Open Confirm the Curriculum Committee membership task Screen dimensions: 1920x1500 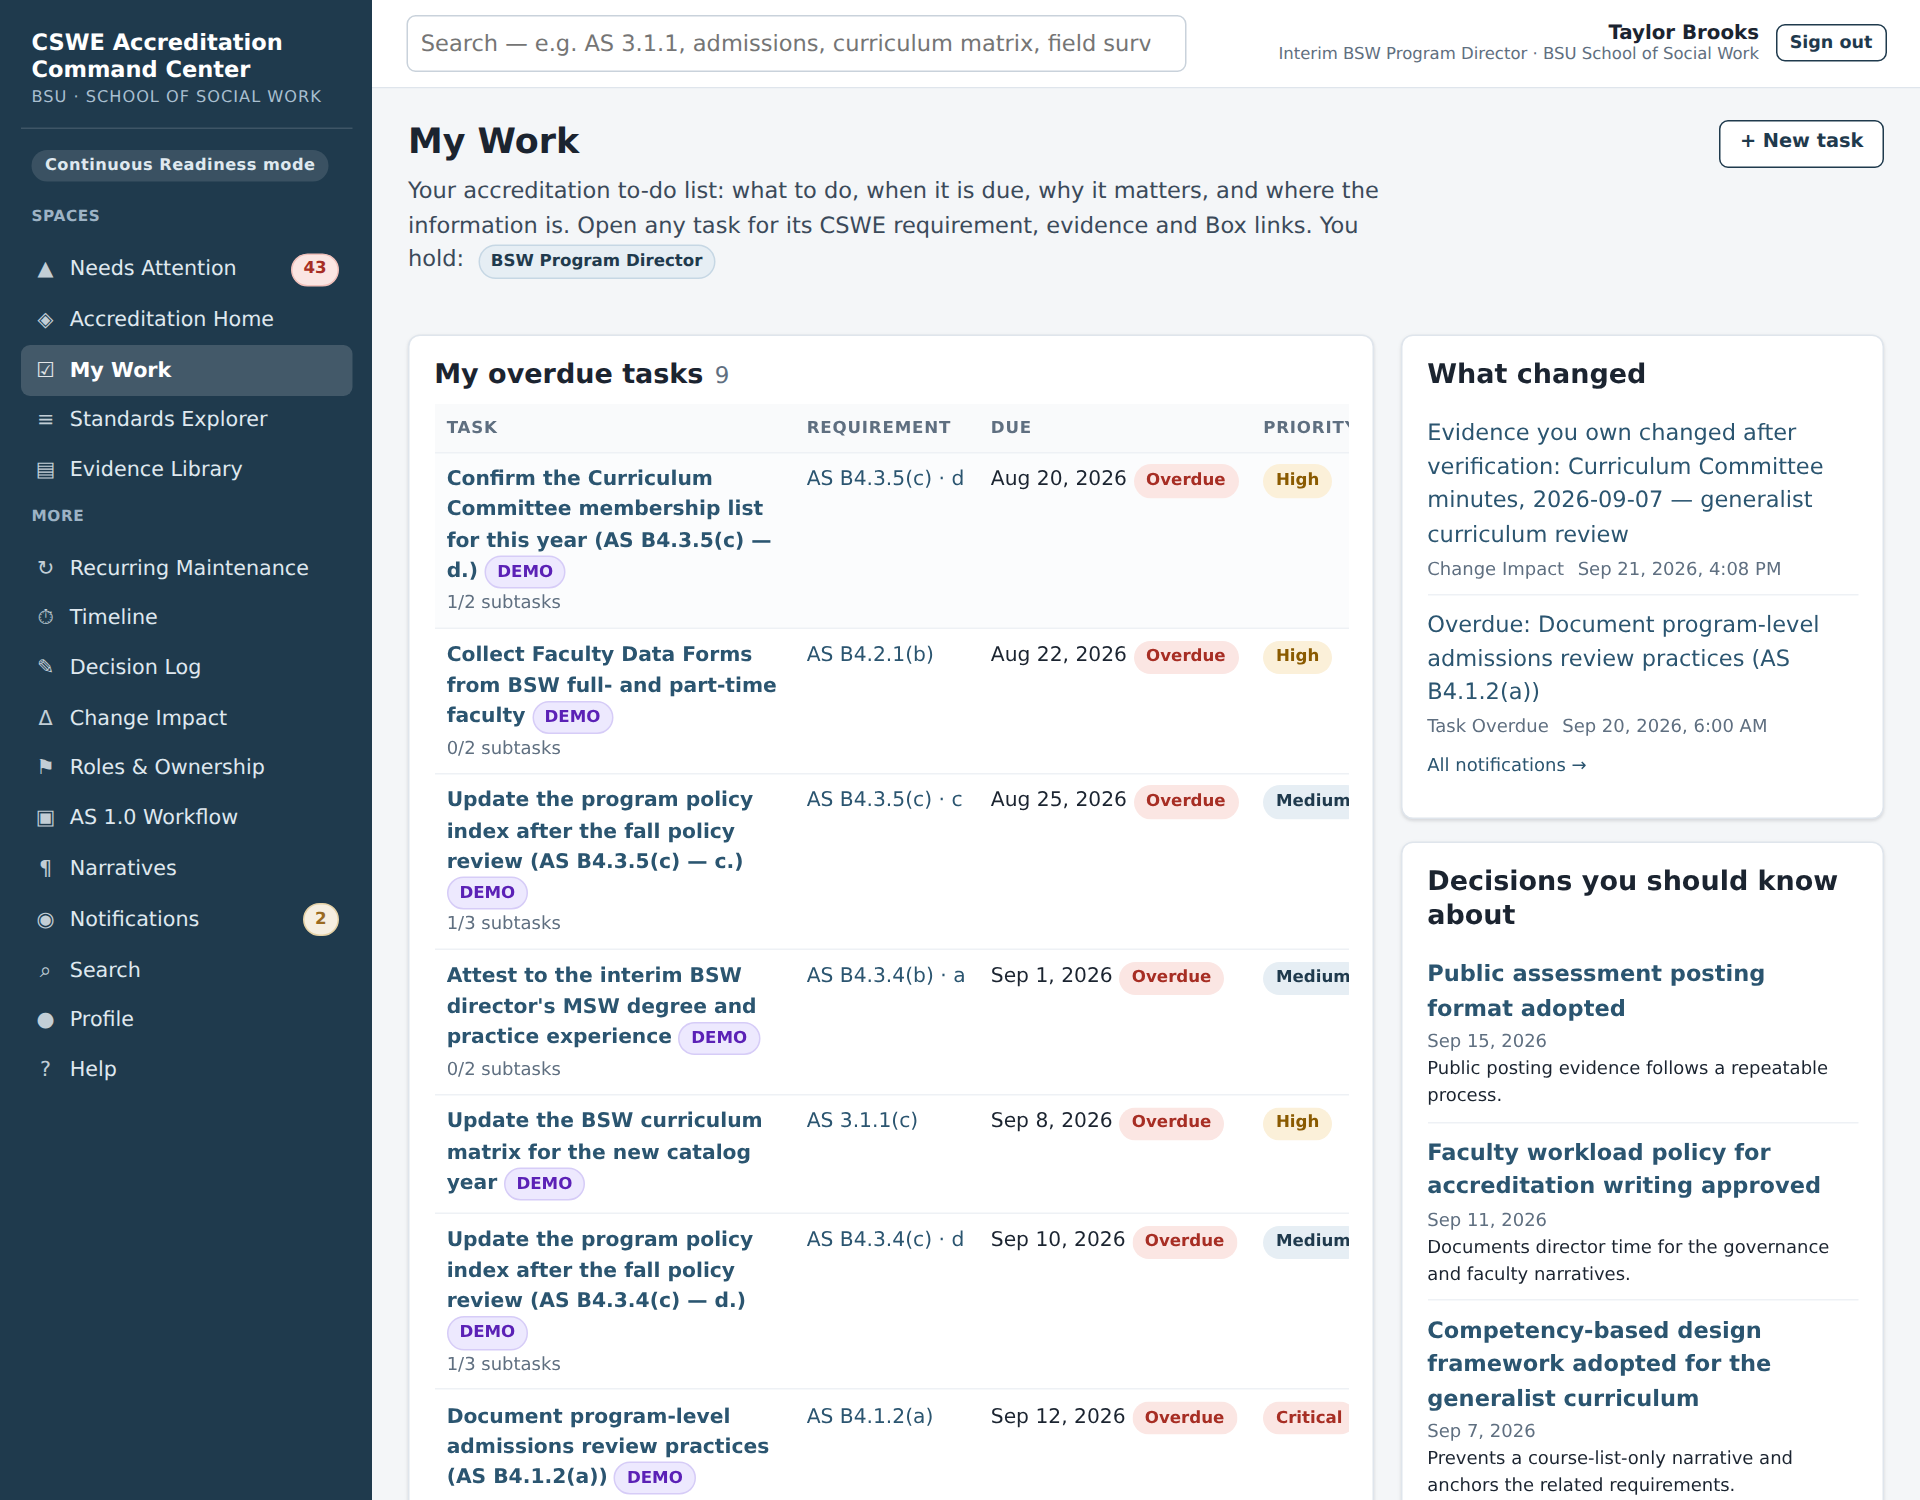[609, 524]
